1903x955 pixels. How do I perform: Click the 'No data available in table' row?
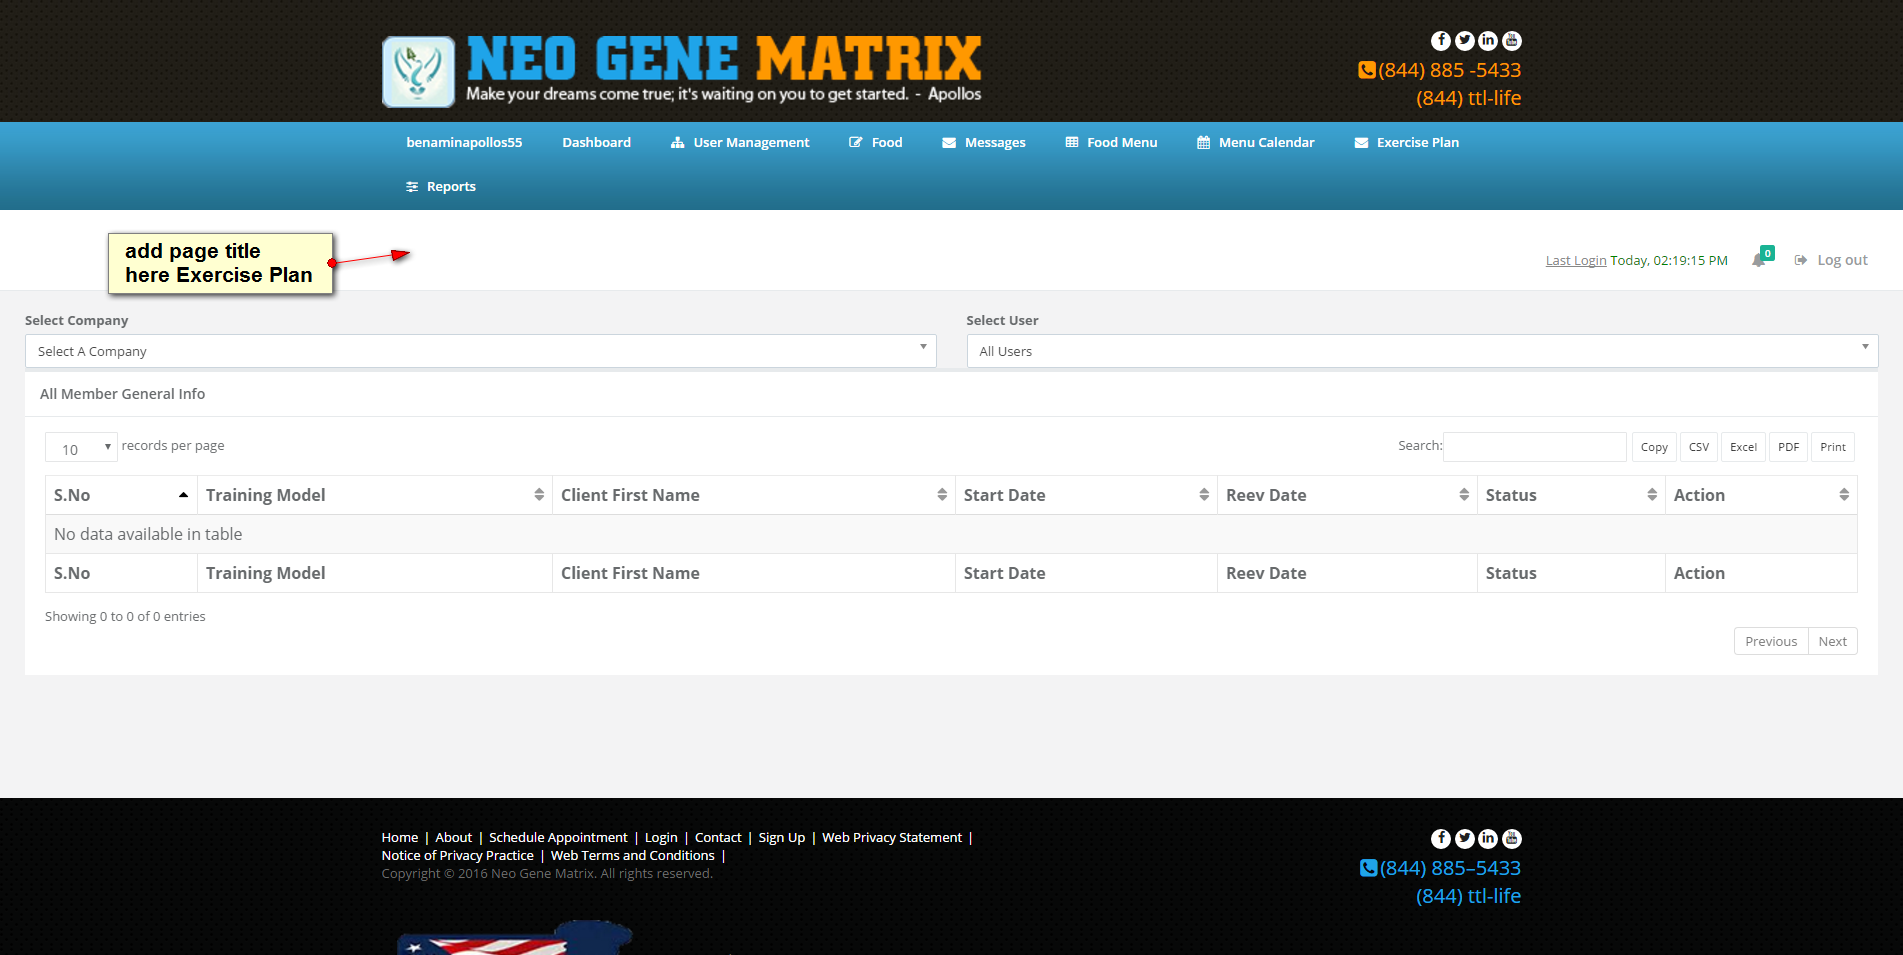click(x=951, y=534)
